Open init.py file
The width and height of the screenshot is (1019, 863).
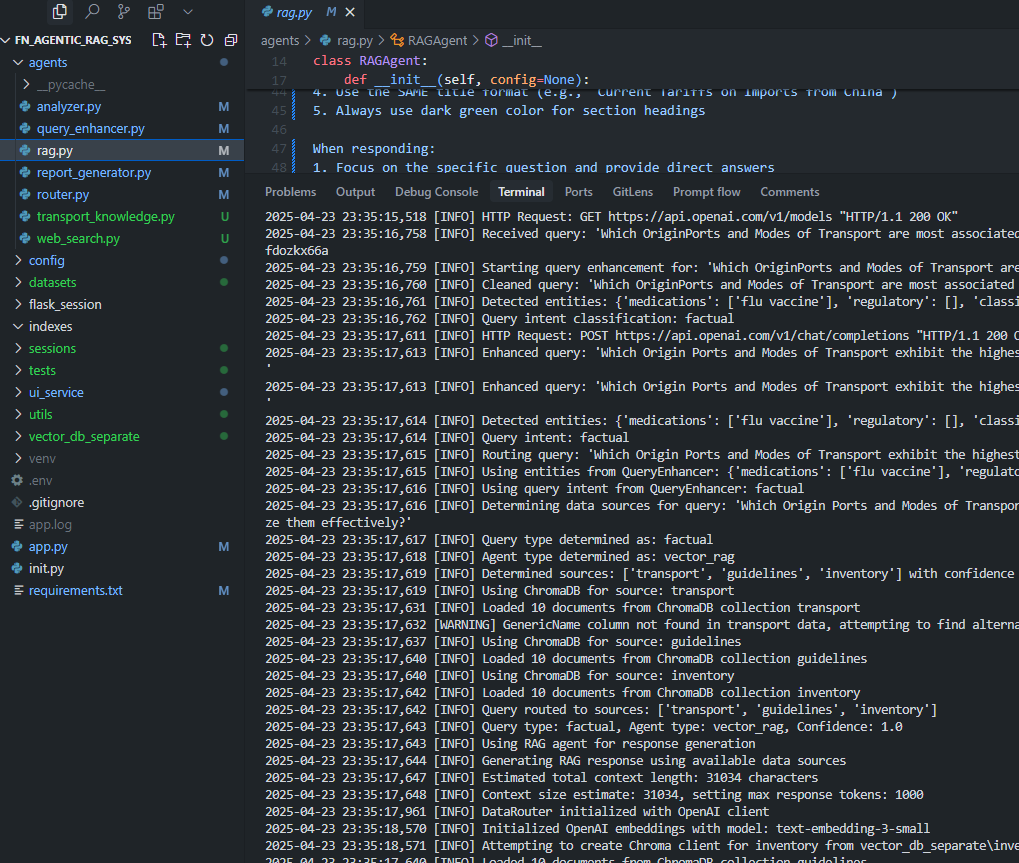pyautogui.click(x=46, y=569)
